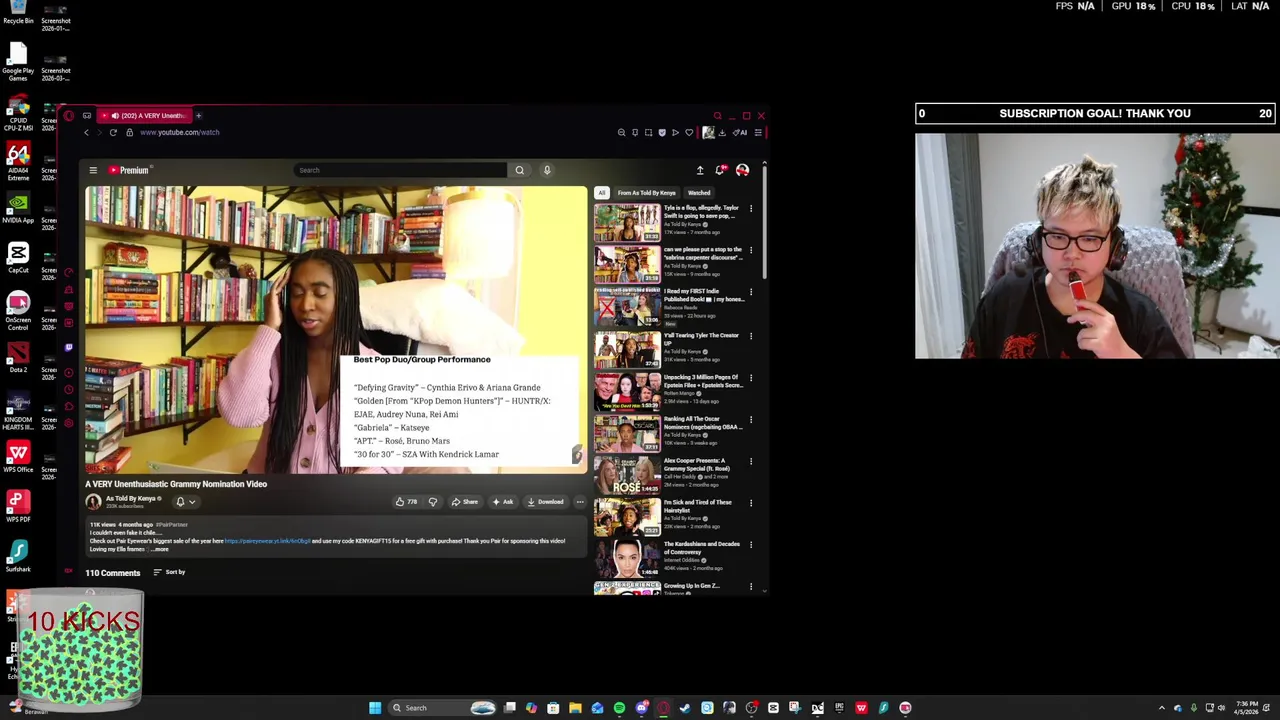Open the Surfshark desktop icon
The height and width of the screenshot is (720, 1280).
coord(18,556)
